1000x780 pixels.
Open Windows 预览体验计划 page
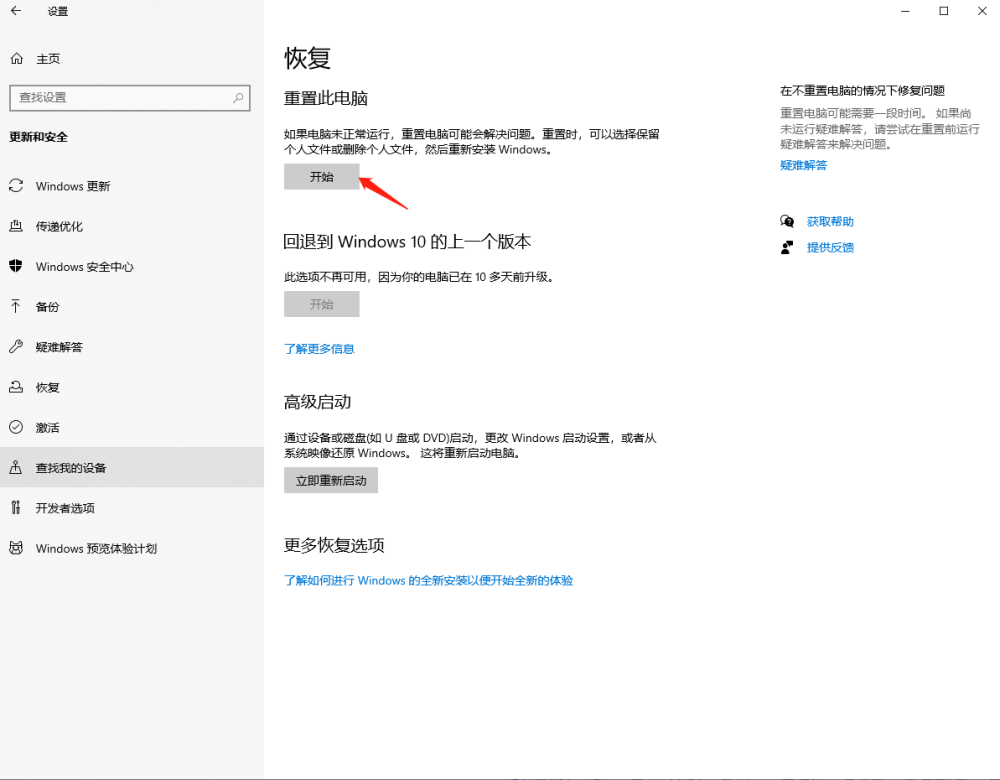click(x=132, y=548)
